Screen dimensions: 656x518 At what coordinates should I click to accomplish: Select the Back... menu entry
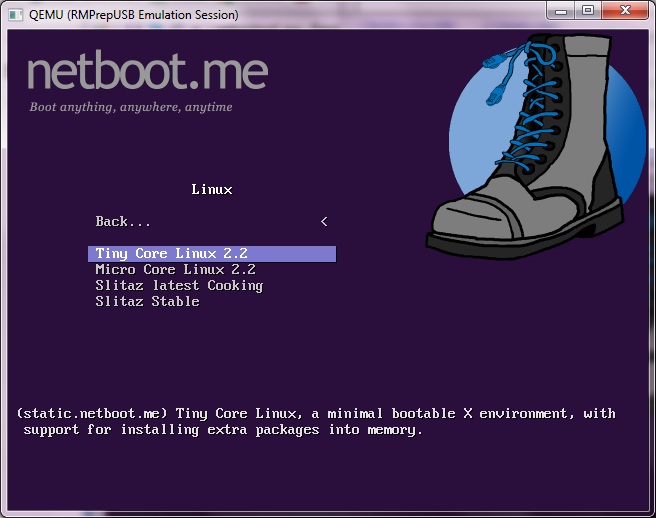pyautogui.click(x=212, y=222)
